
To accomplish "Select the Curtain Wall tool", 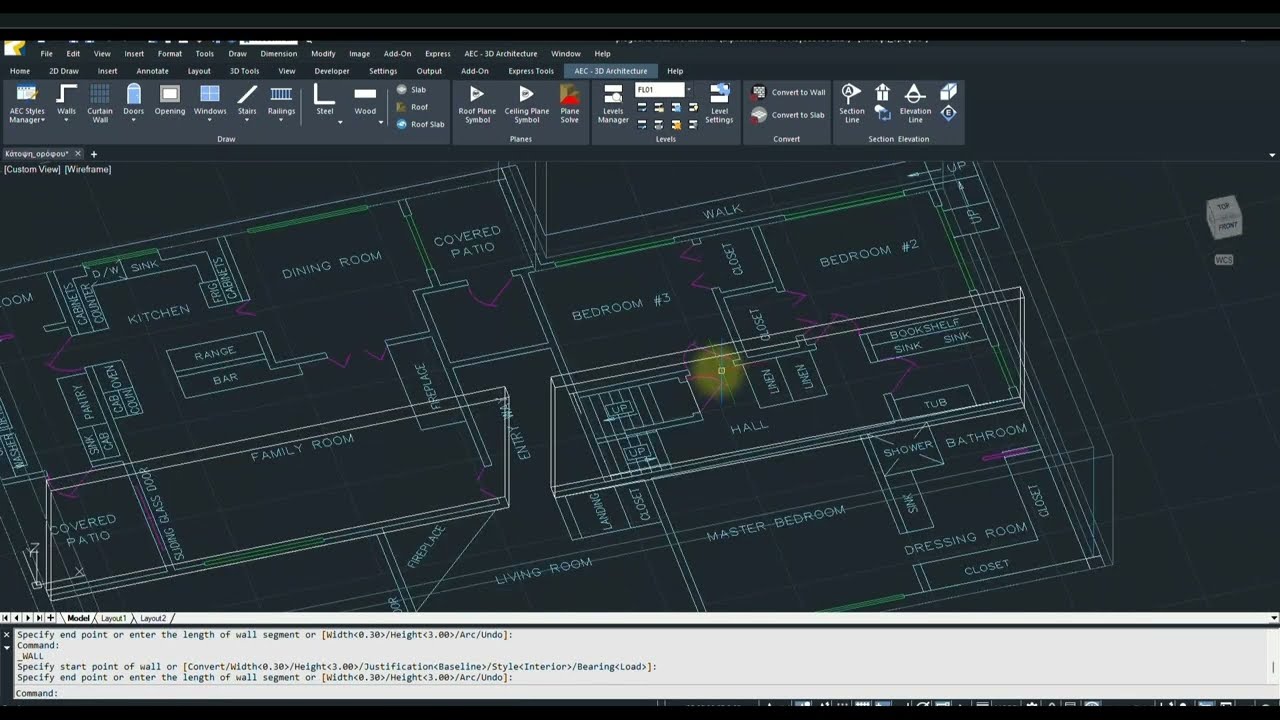I will coord(100,103).
